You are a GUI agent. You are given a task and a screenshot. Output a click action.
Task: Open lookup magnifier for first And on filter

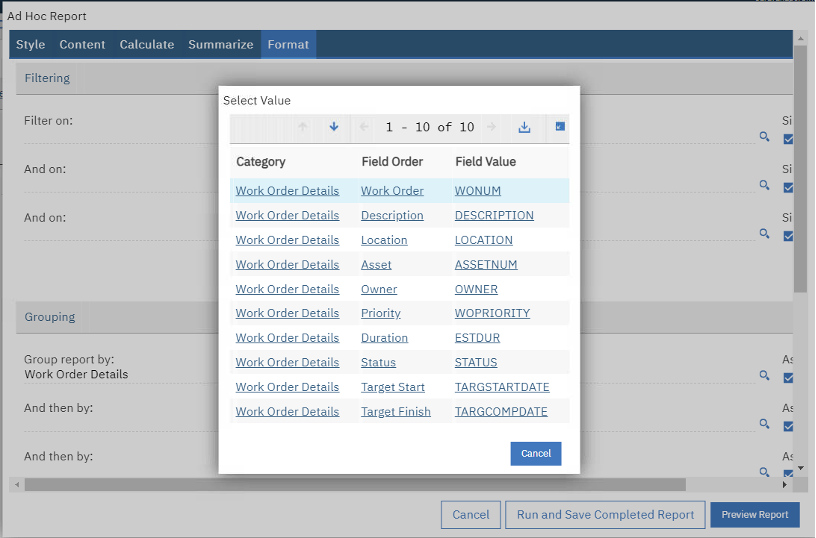765,185
